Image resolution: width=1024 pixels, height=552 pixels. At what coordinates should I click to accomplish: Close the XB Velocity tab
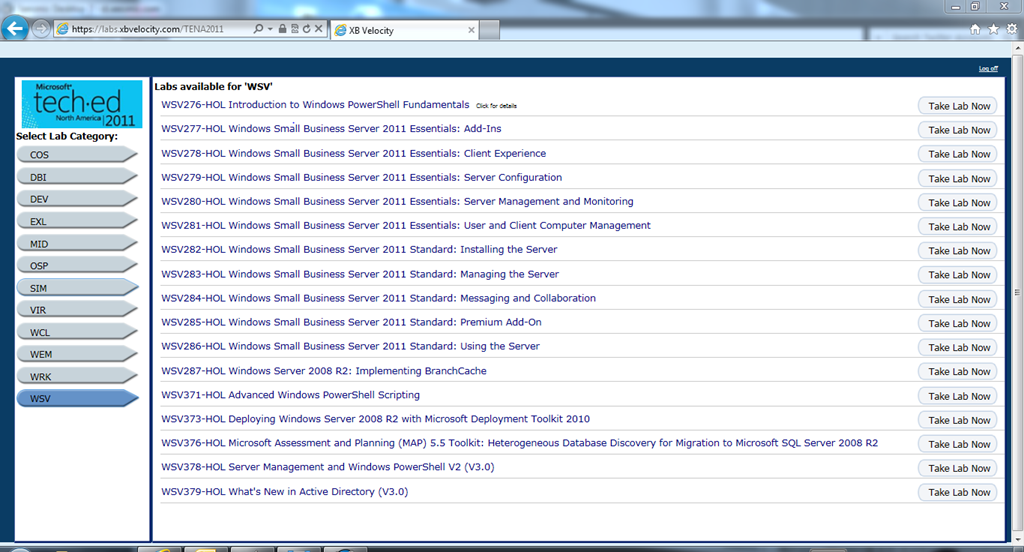coord(472,30)
